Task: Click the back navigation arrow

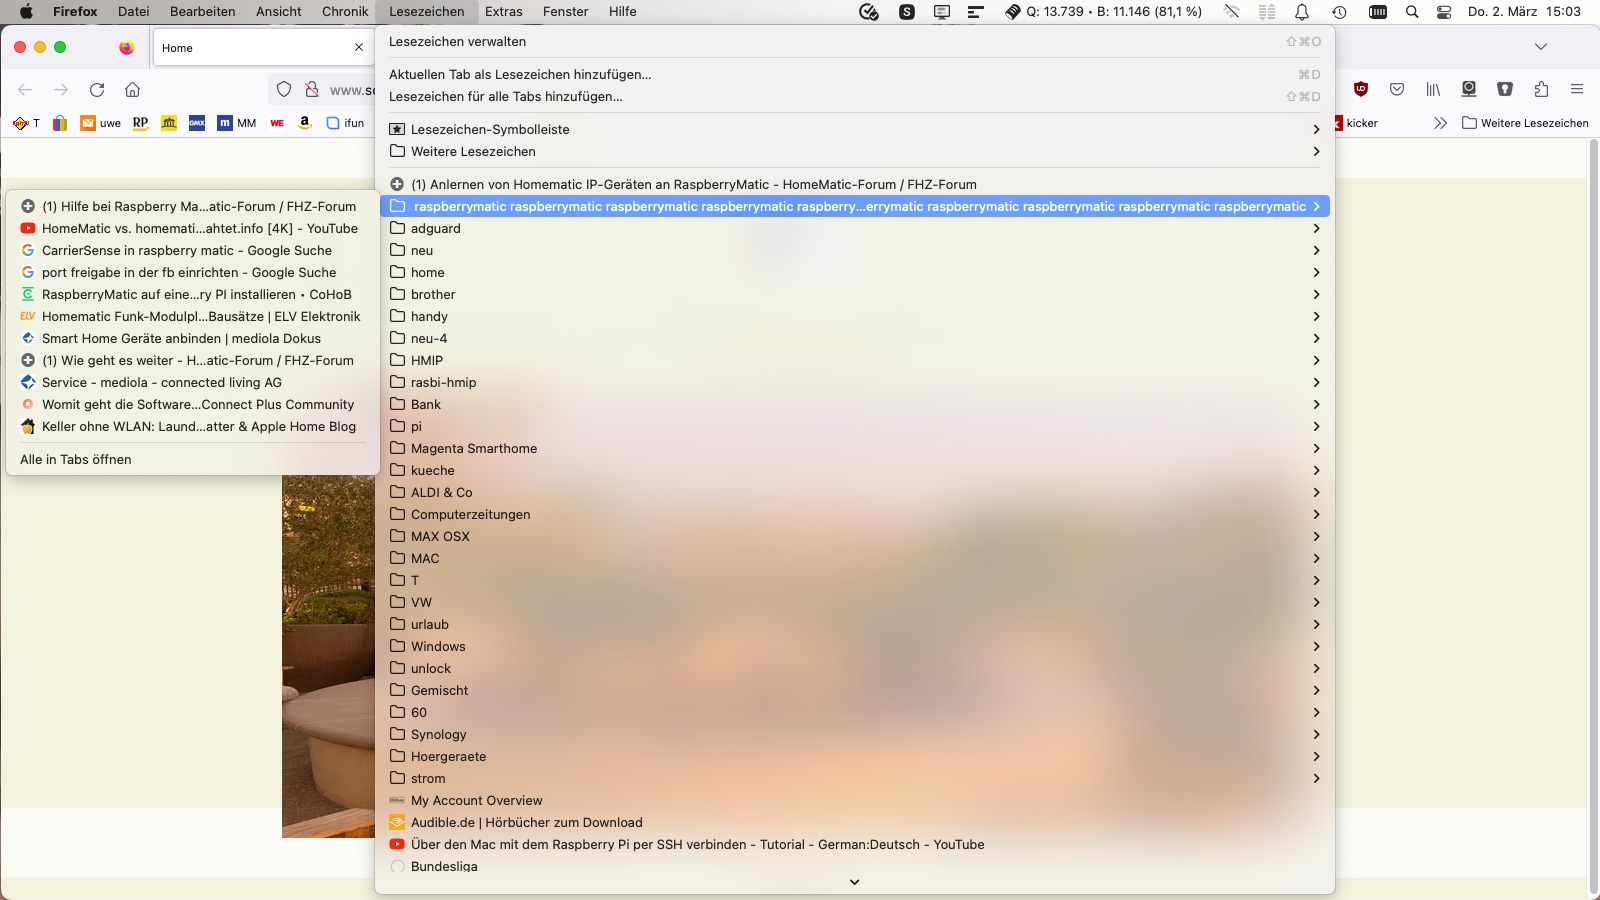Action: coord(26,90)
